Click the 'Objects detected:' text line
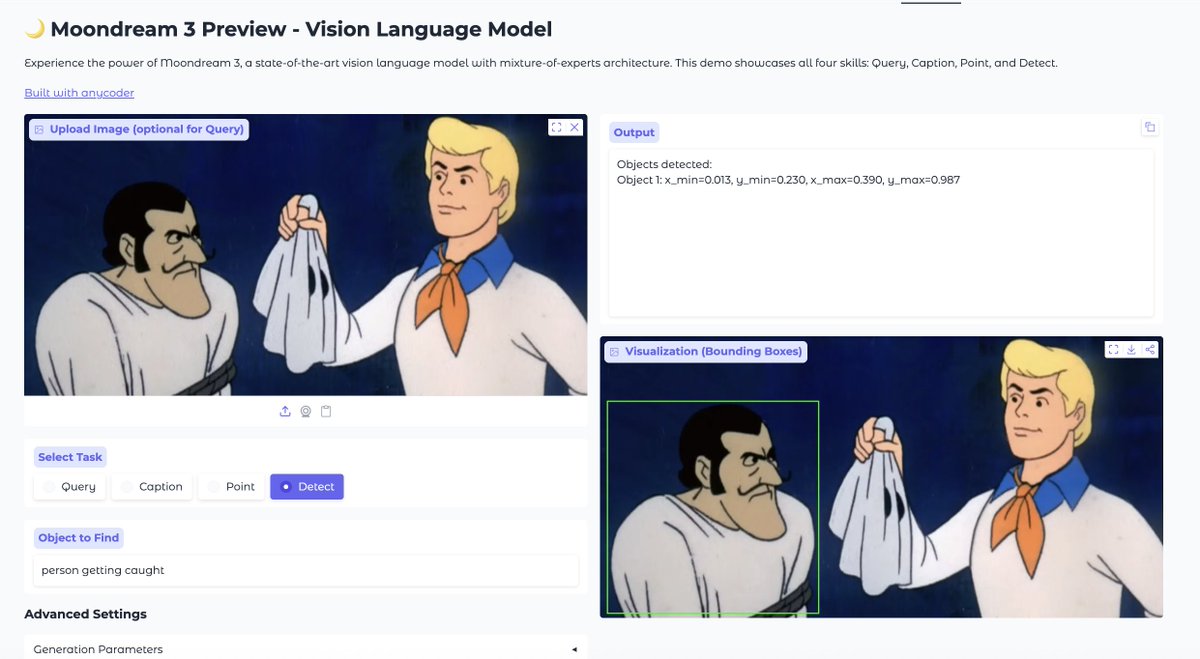 (664, 164)
